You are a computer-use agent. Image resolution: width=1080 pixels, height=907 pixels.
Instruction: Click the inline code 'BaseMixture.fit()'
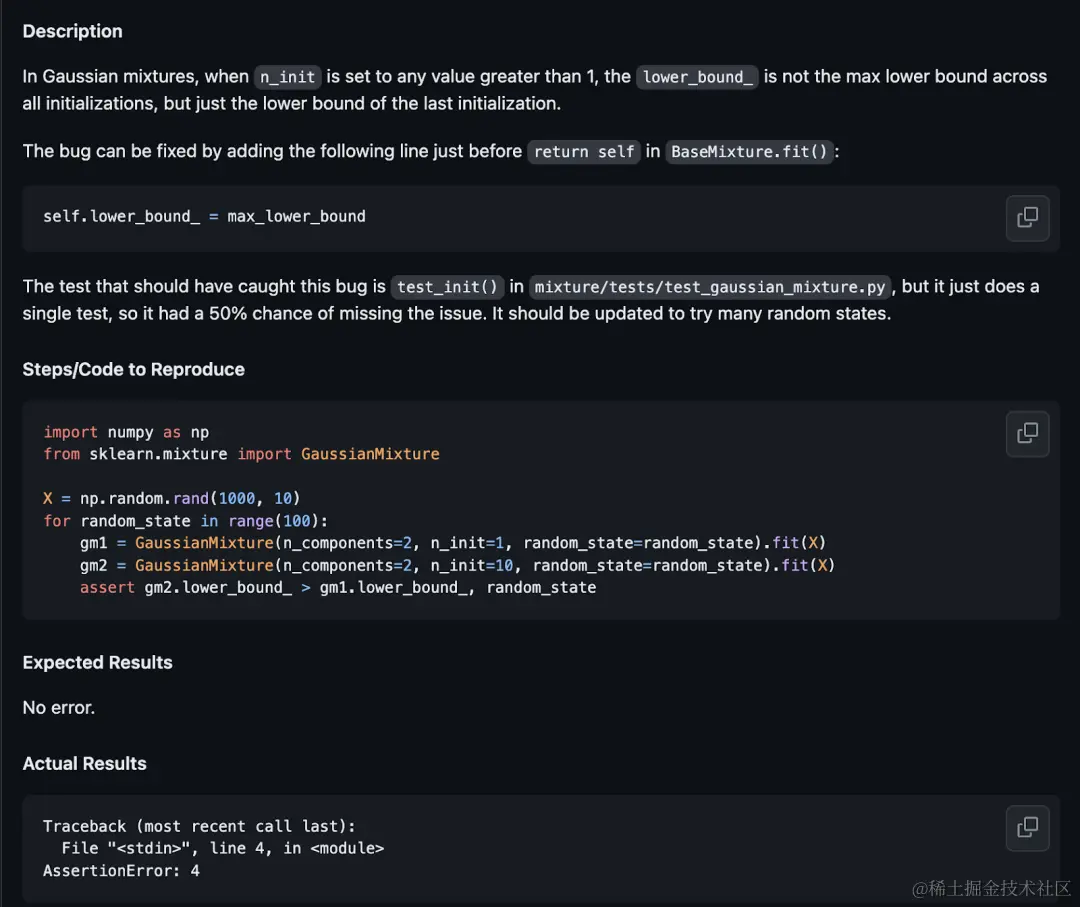point(749,152)
